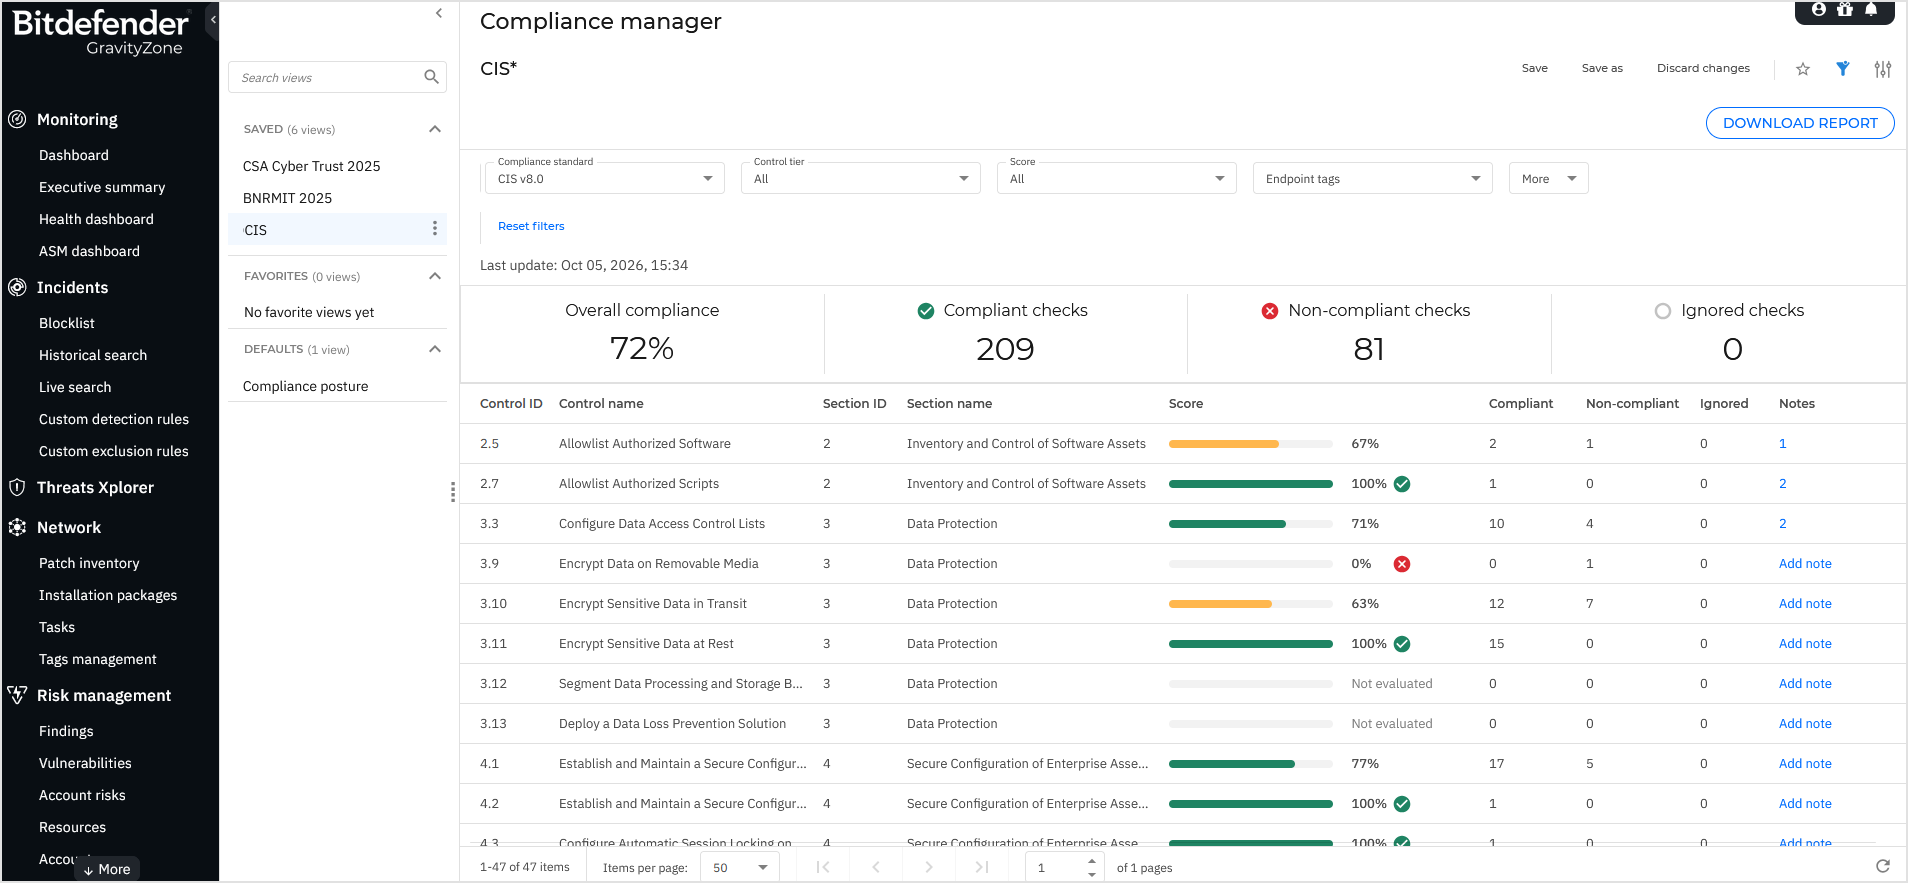Viewport: 1908px width, 883px height.
Task: Click the Risk management section icon
Action: point(17,695)
